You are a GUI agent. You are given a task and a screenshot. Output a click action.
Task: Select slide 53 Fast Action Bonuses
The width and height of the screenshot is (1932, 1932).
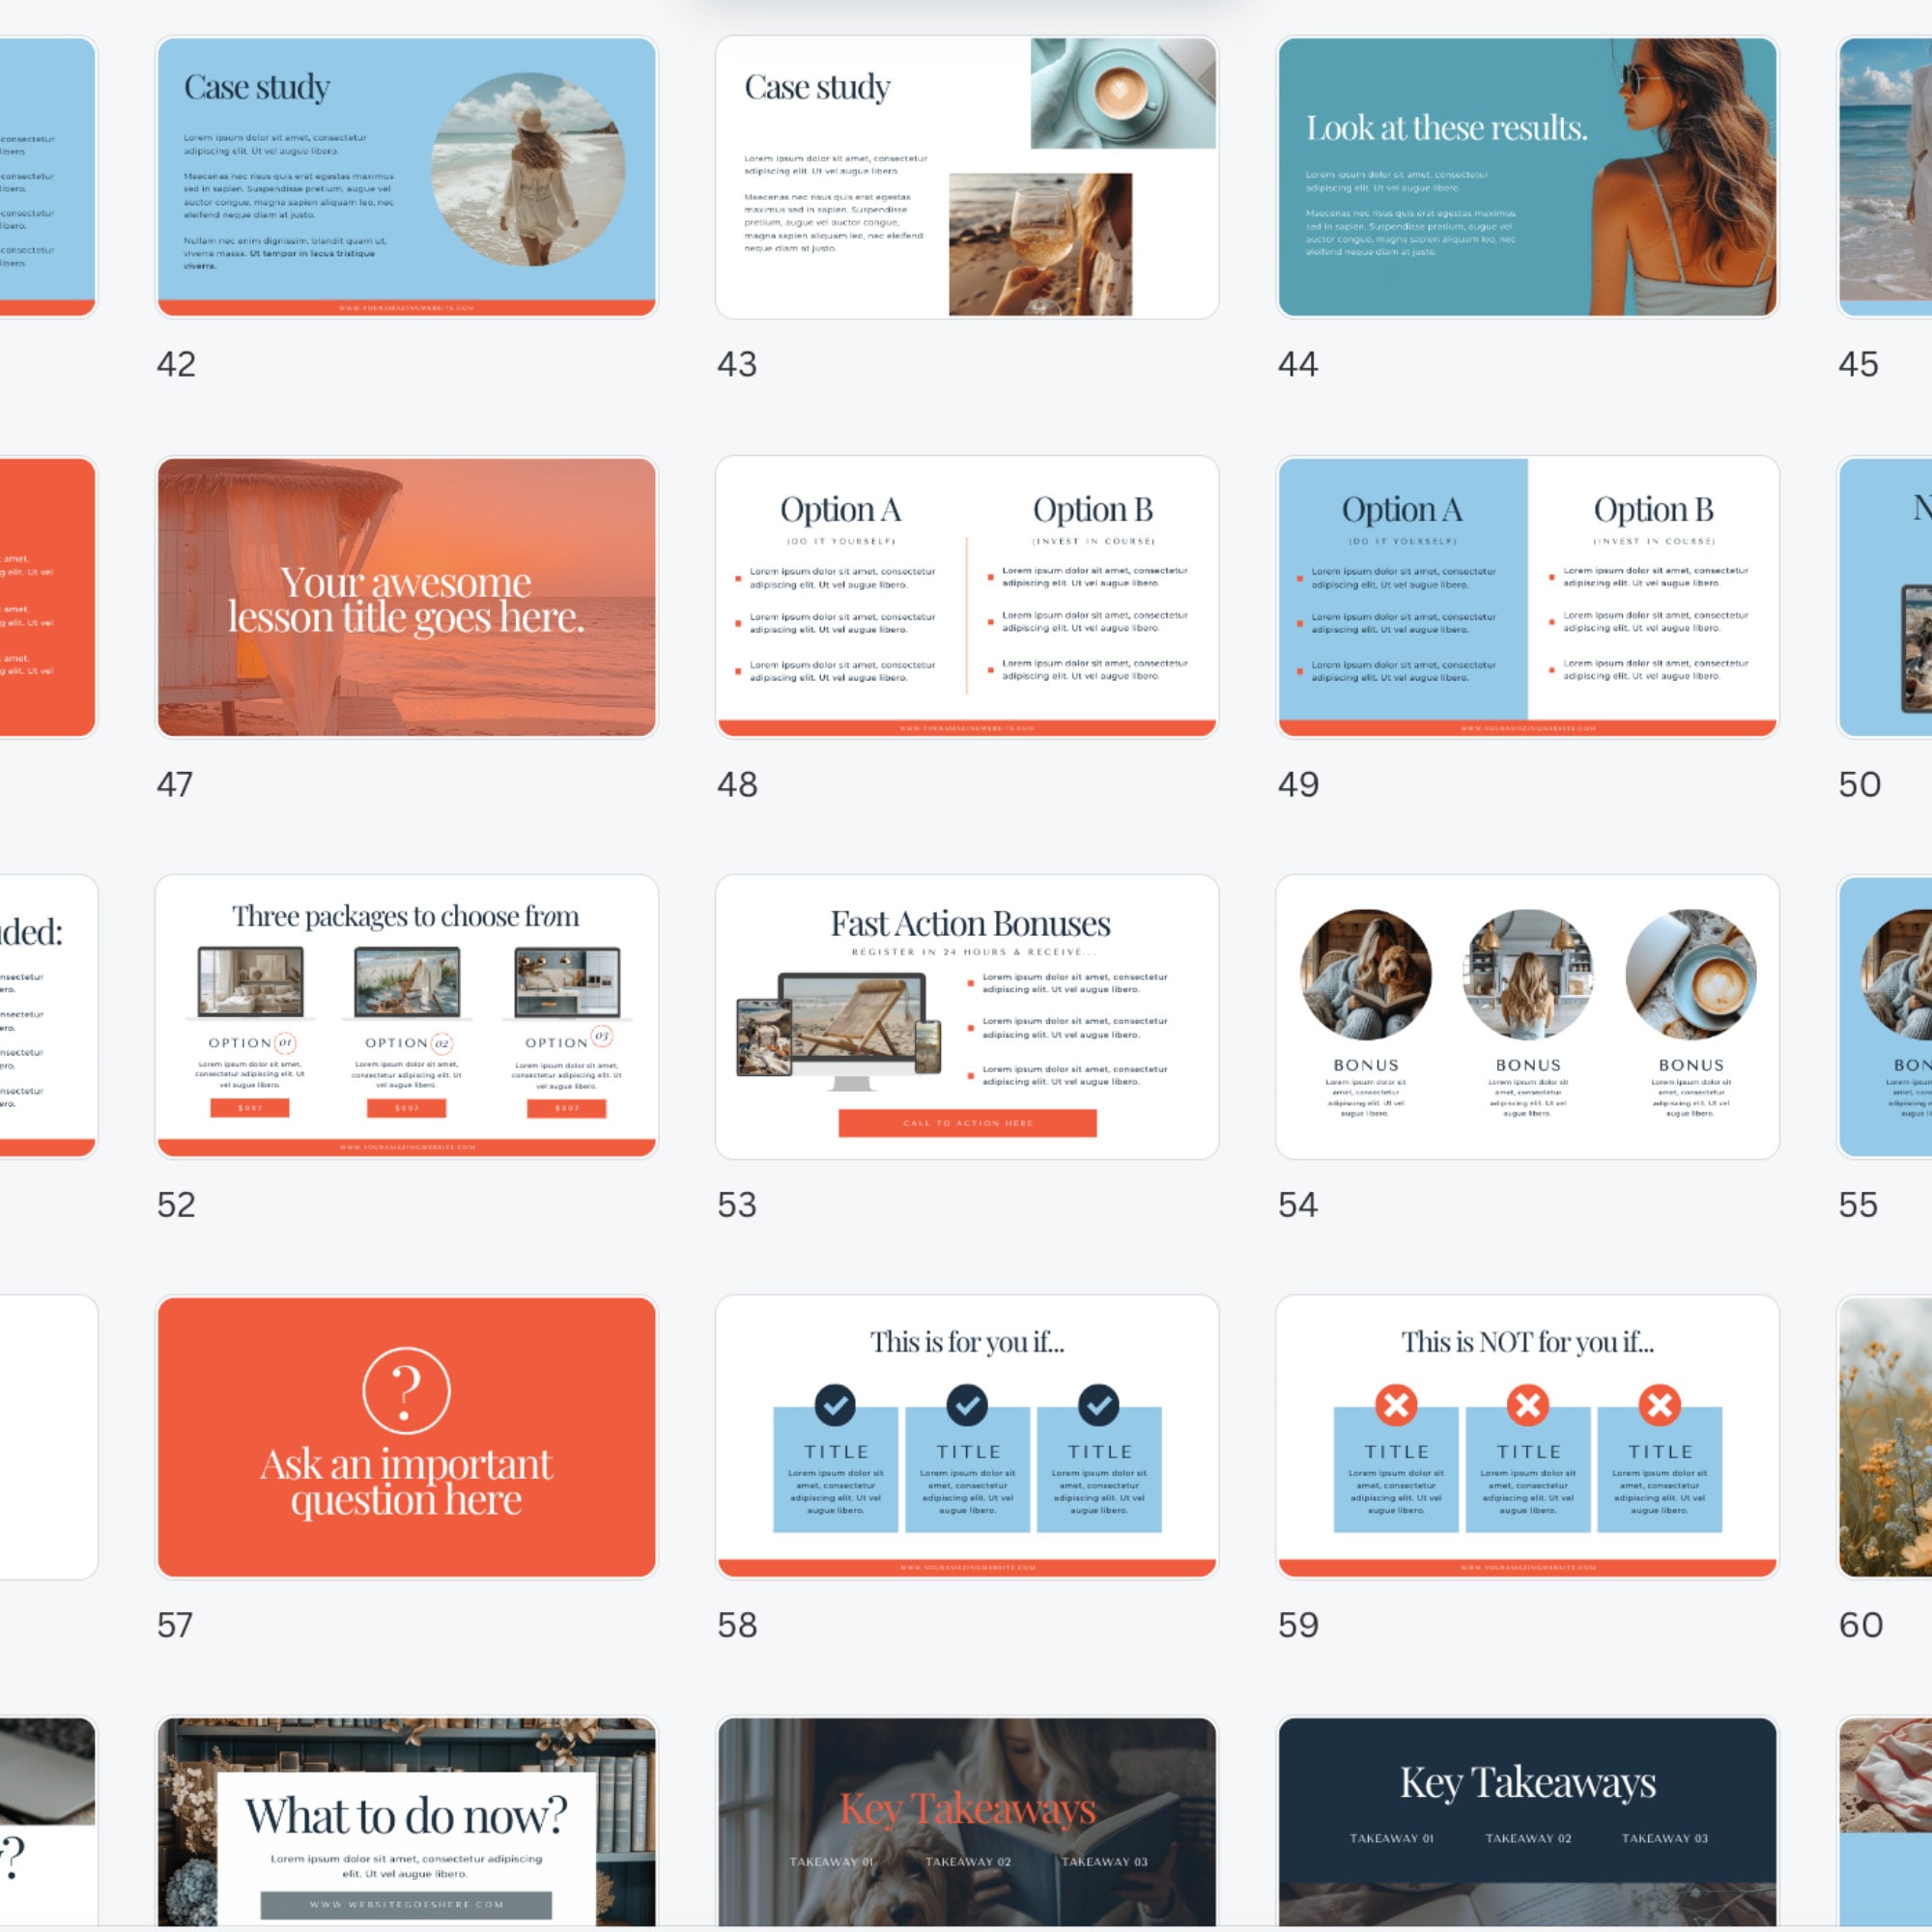967,1017
